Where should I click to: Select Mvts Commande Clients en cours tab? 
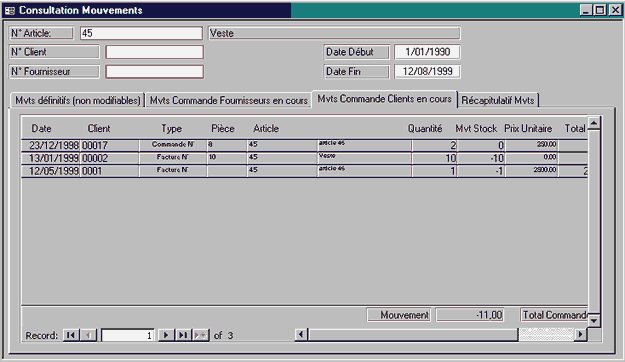click(384, 99)
